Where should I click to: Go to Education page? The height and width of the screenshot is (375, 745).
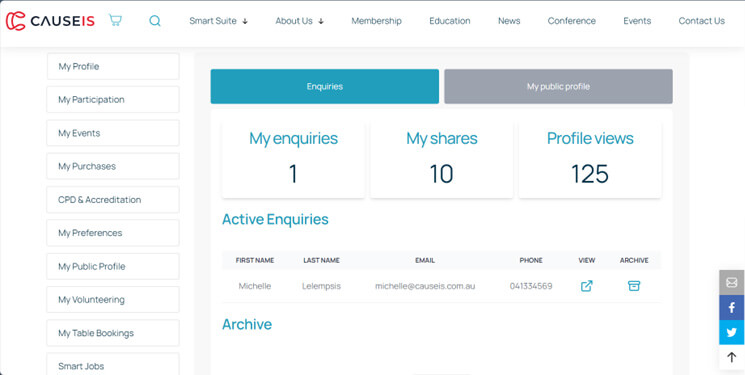(x=449, y=21)
